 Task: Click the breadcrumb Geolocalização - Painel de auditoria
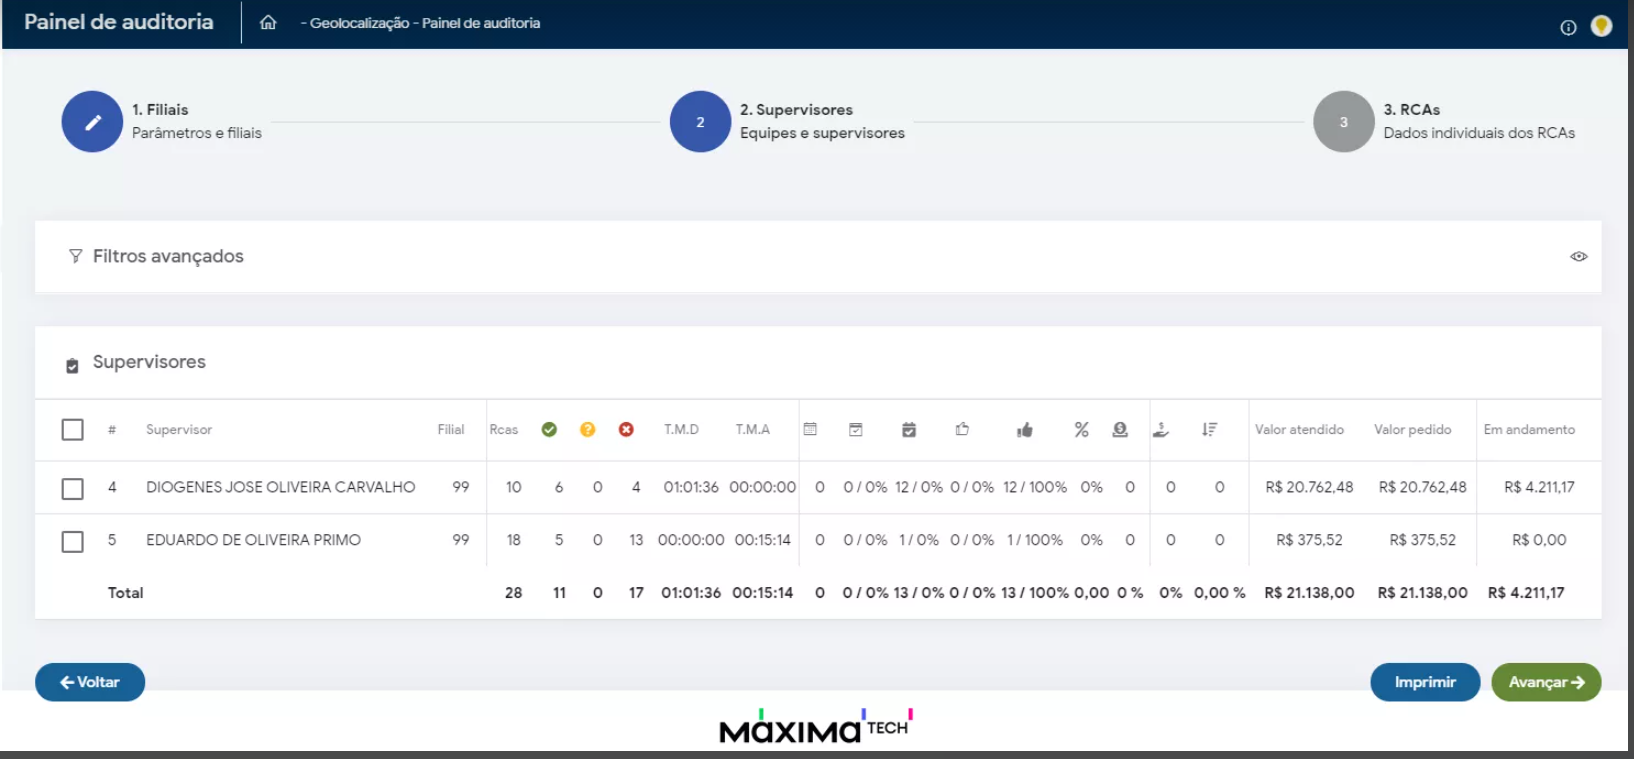pos(424,23)
